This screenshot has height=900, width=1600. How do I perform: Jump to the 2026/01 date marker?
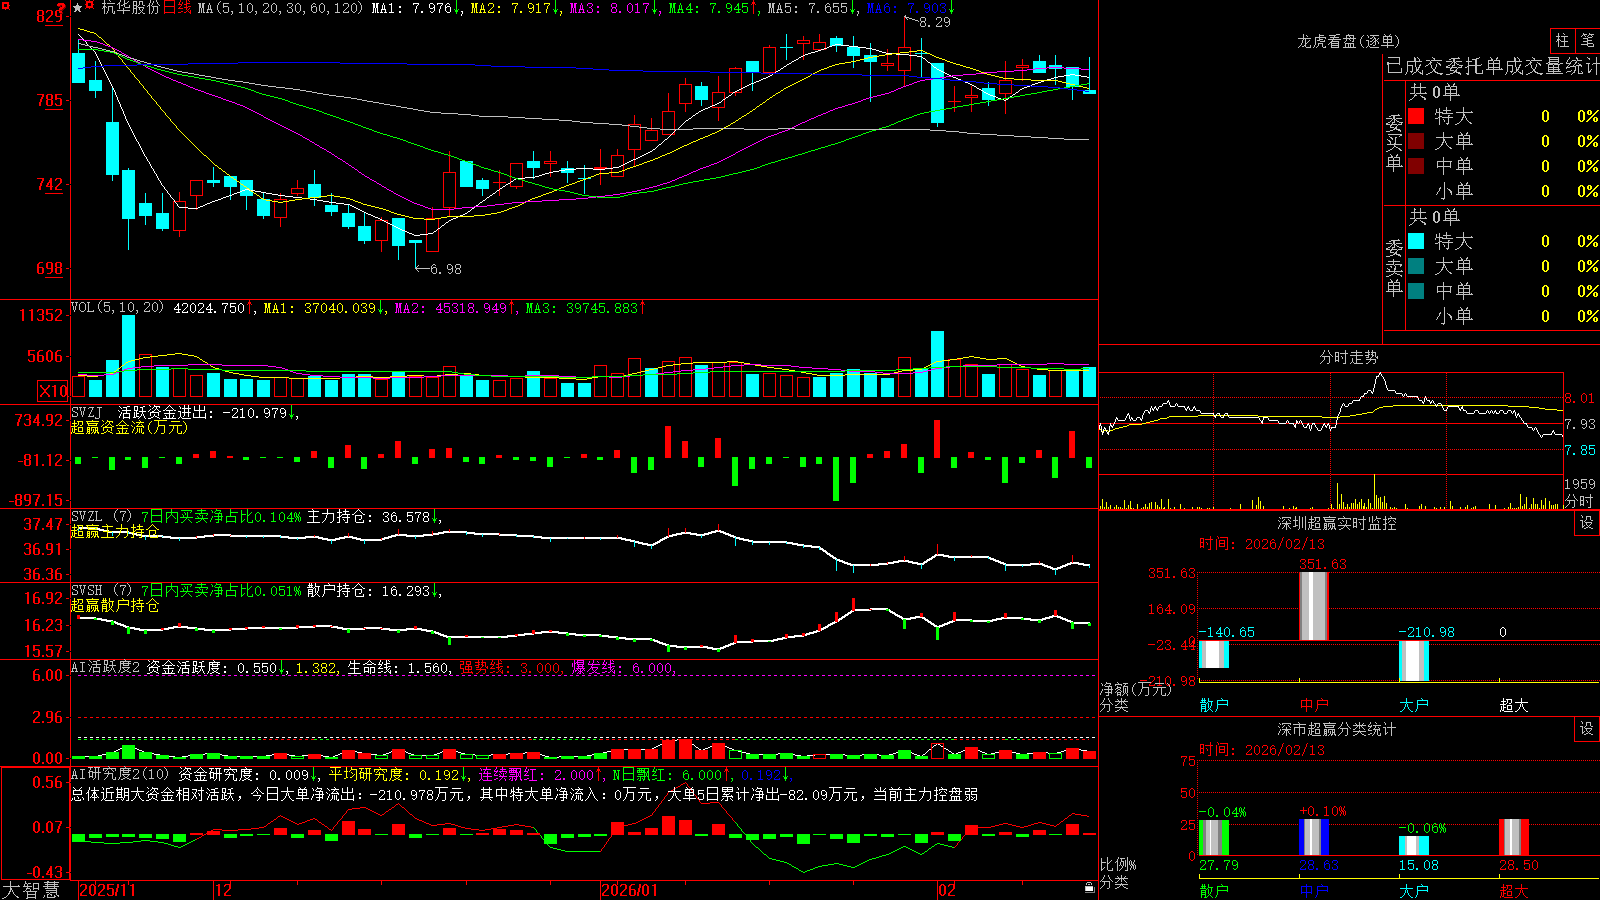coord(629,890)
